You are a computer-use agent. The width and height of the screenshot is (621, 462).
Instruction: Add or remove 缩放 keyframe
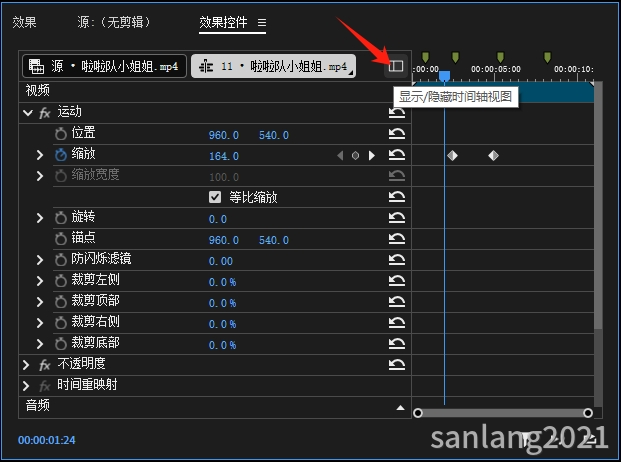(355, 156)
